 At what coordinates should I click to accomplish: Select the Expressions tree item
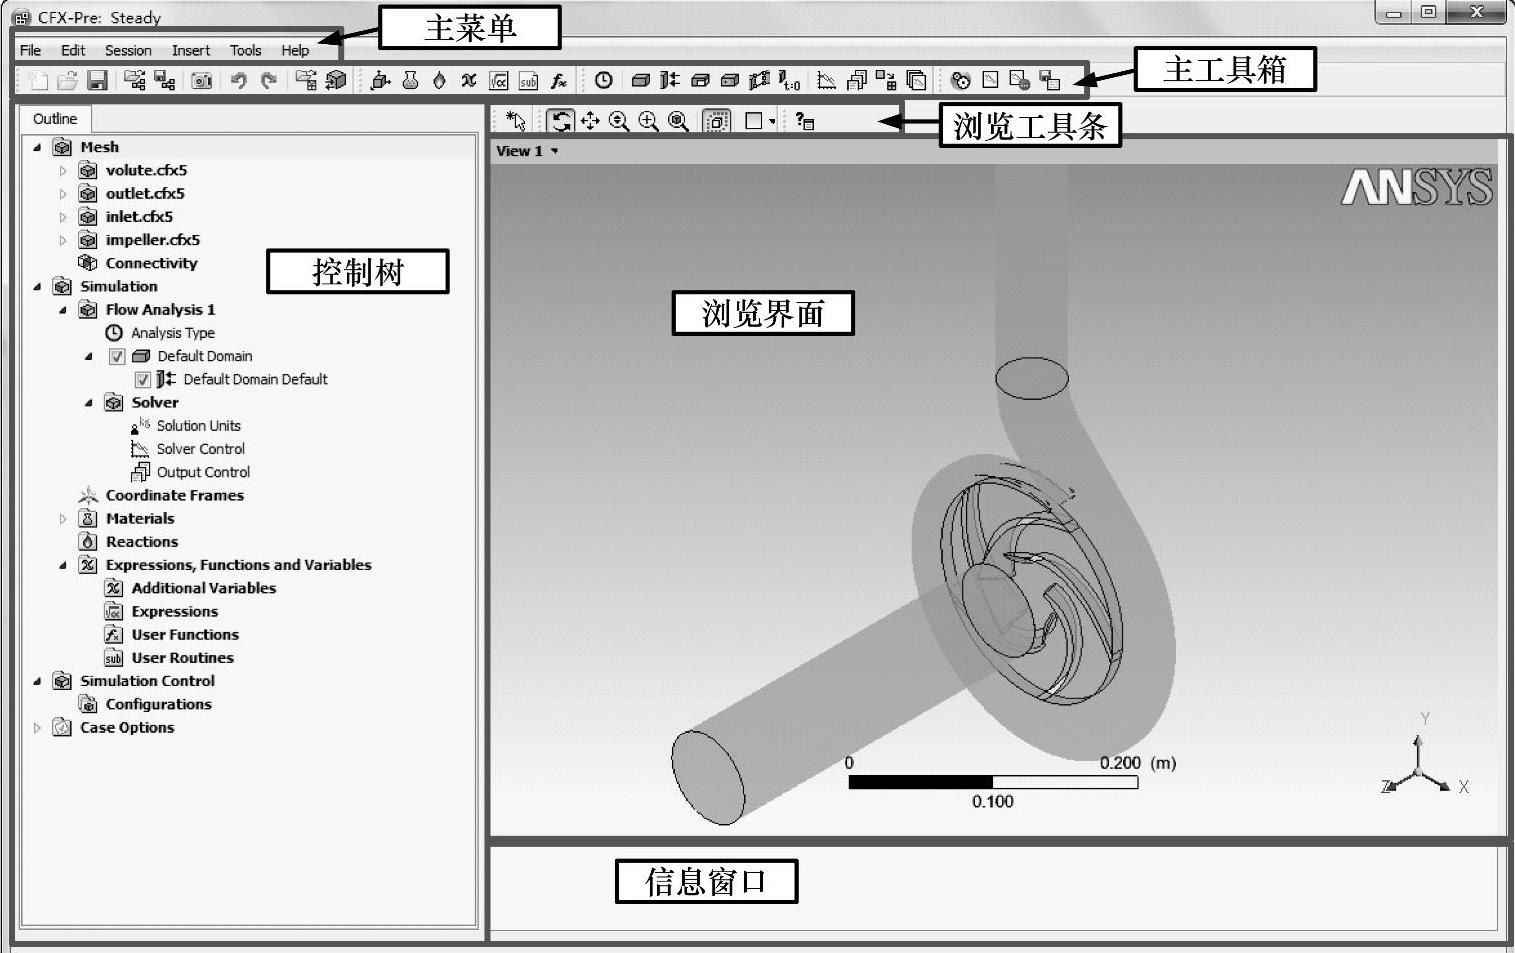(175, 611)
